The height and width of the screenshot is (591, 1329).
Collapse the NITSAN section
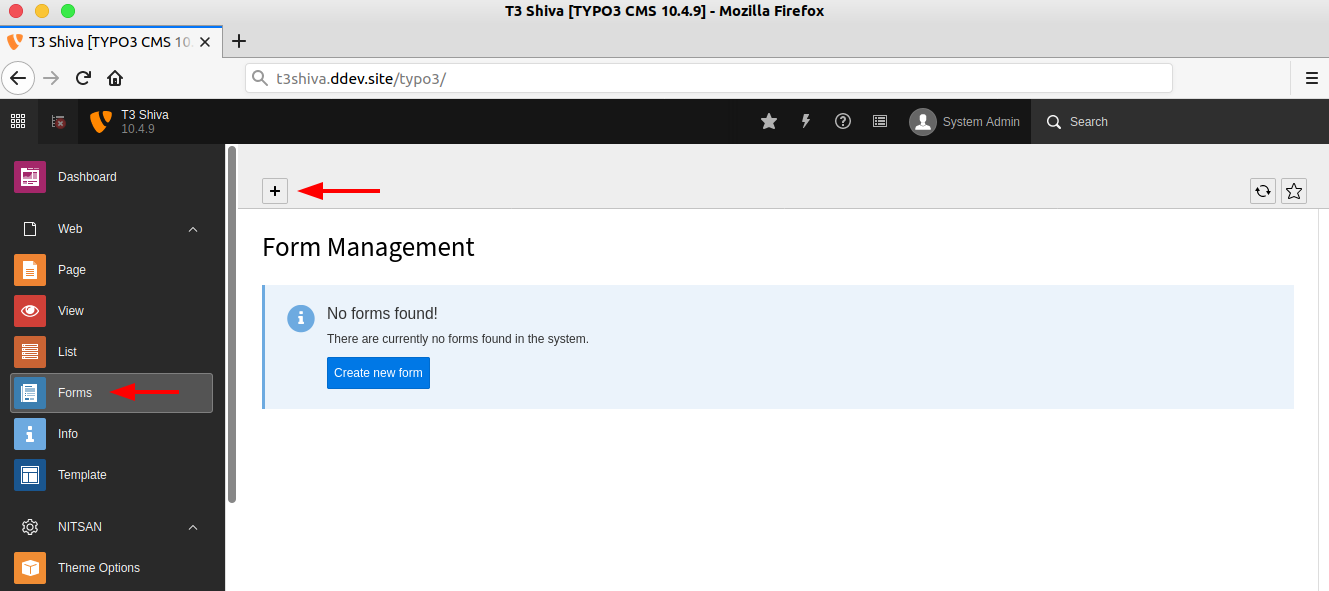(192, 526)
